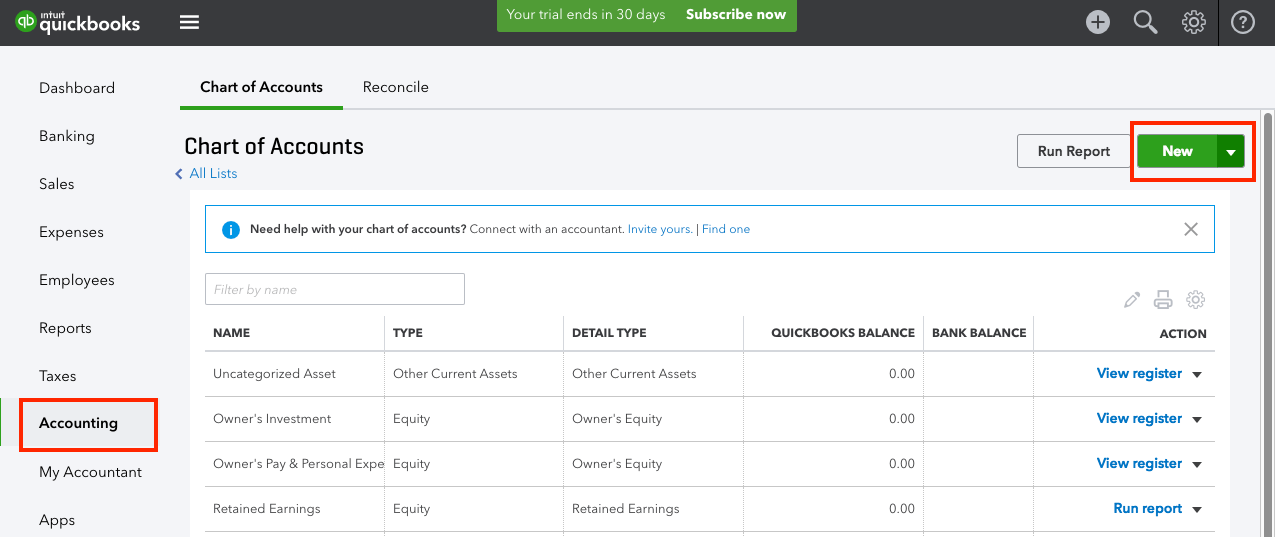
Task: Open Dashboard in the sidebar
Action: 77,88
